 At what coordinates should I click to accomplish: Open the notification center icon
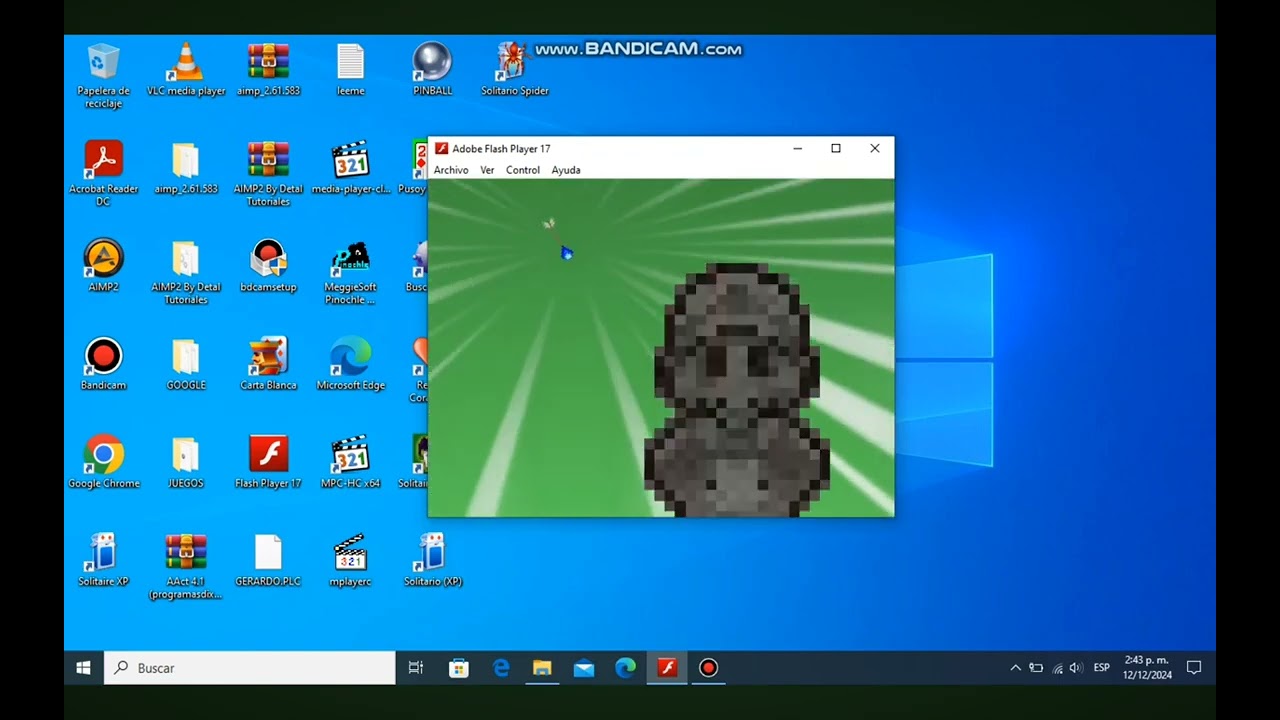[x=1194, y=668]
